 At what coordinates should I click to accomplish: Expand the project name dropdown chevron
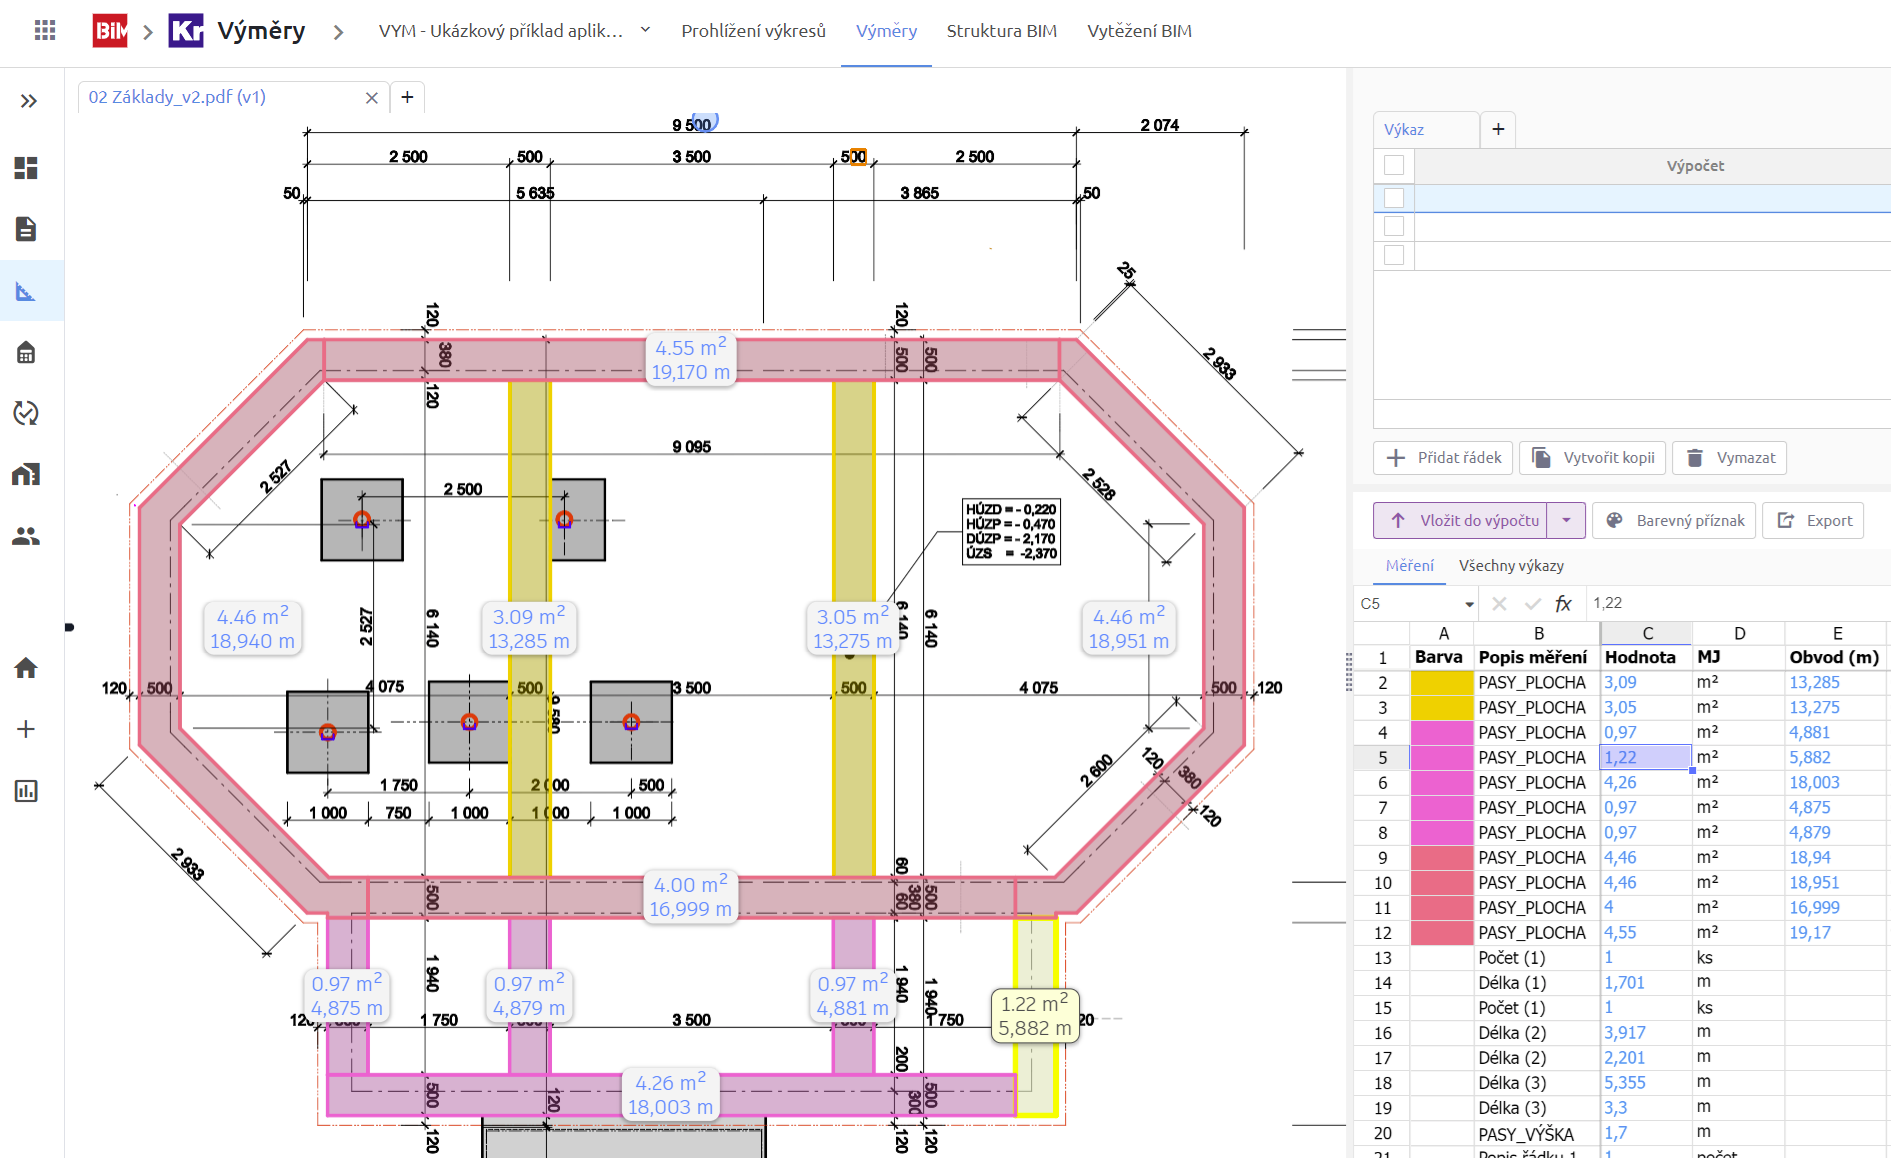(x=645, y=30)
